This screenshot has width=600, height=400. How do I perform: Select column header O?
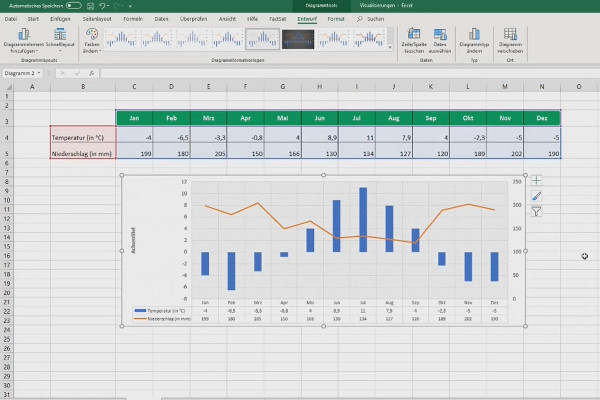point(579,87)
